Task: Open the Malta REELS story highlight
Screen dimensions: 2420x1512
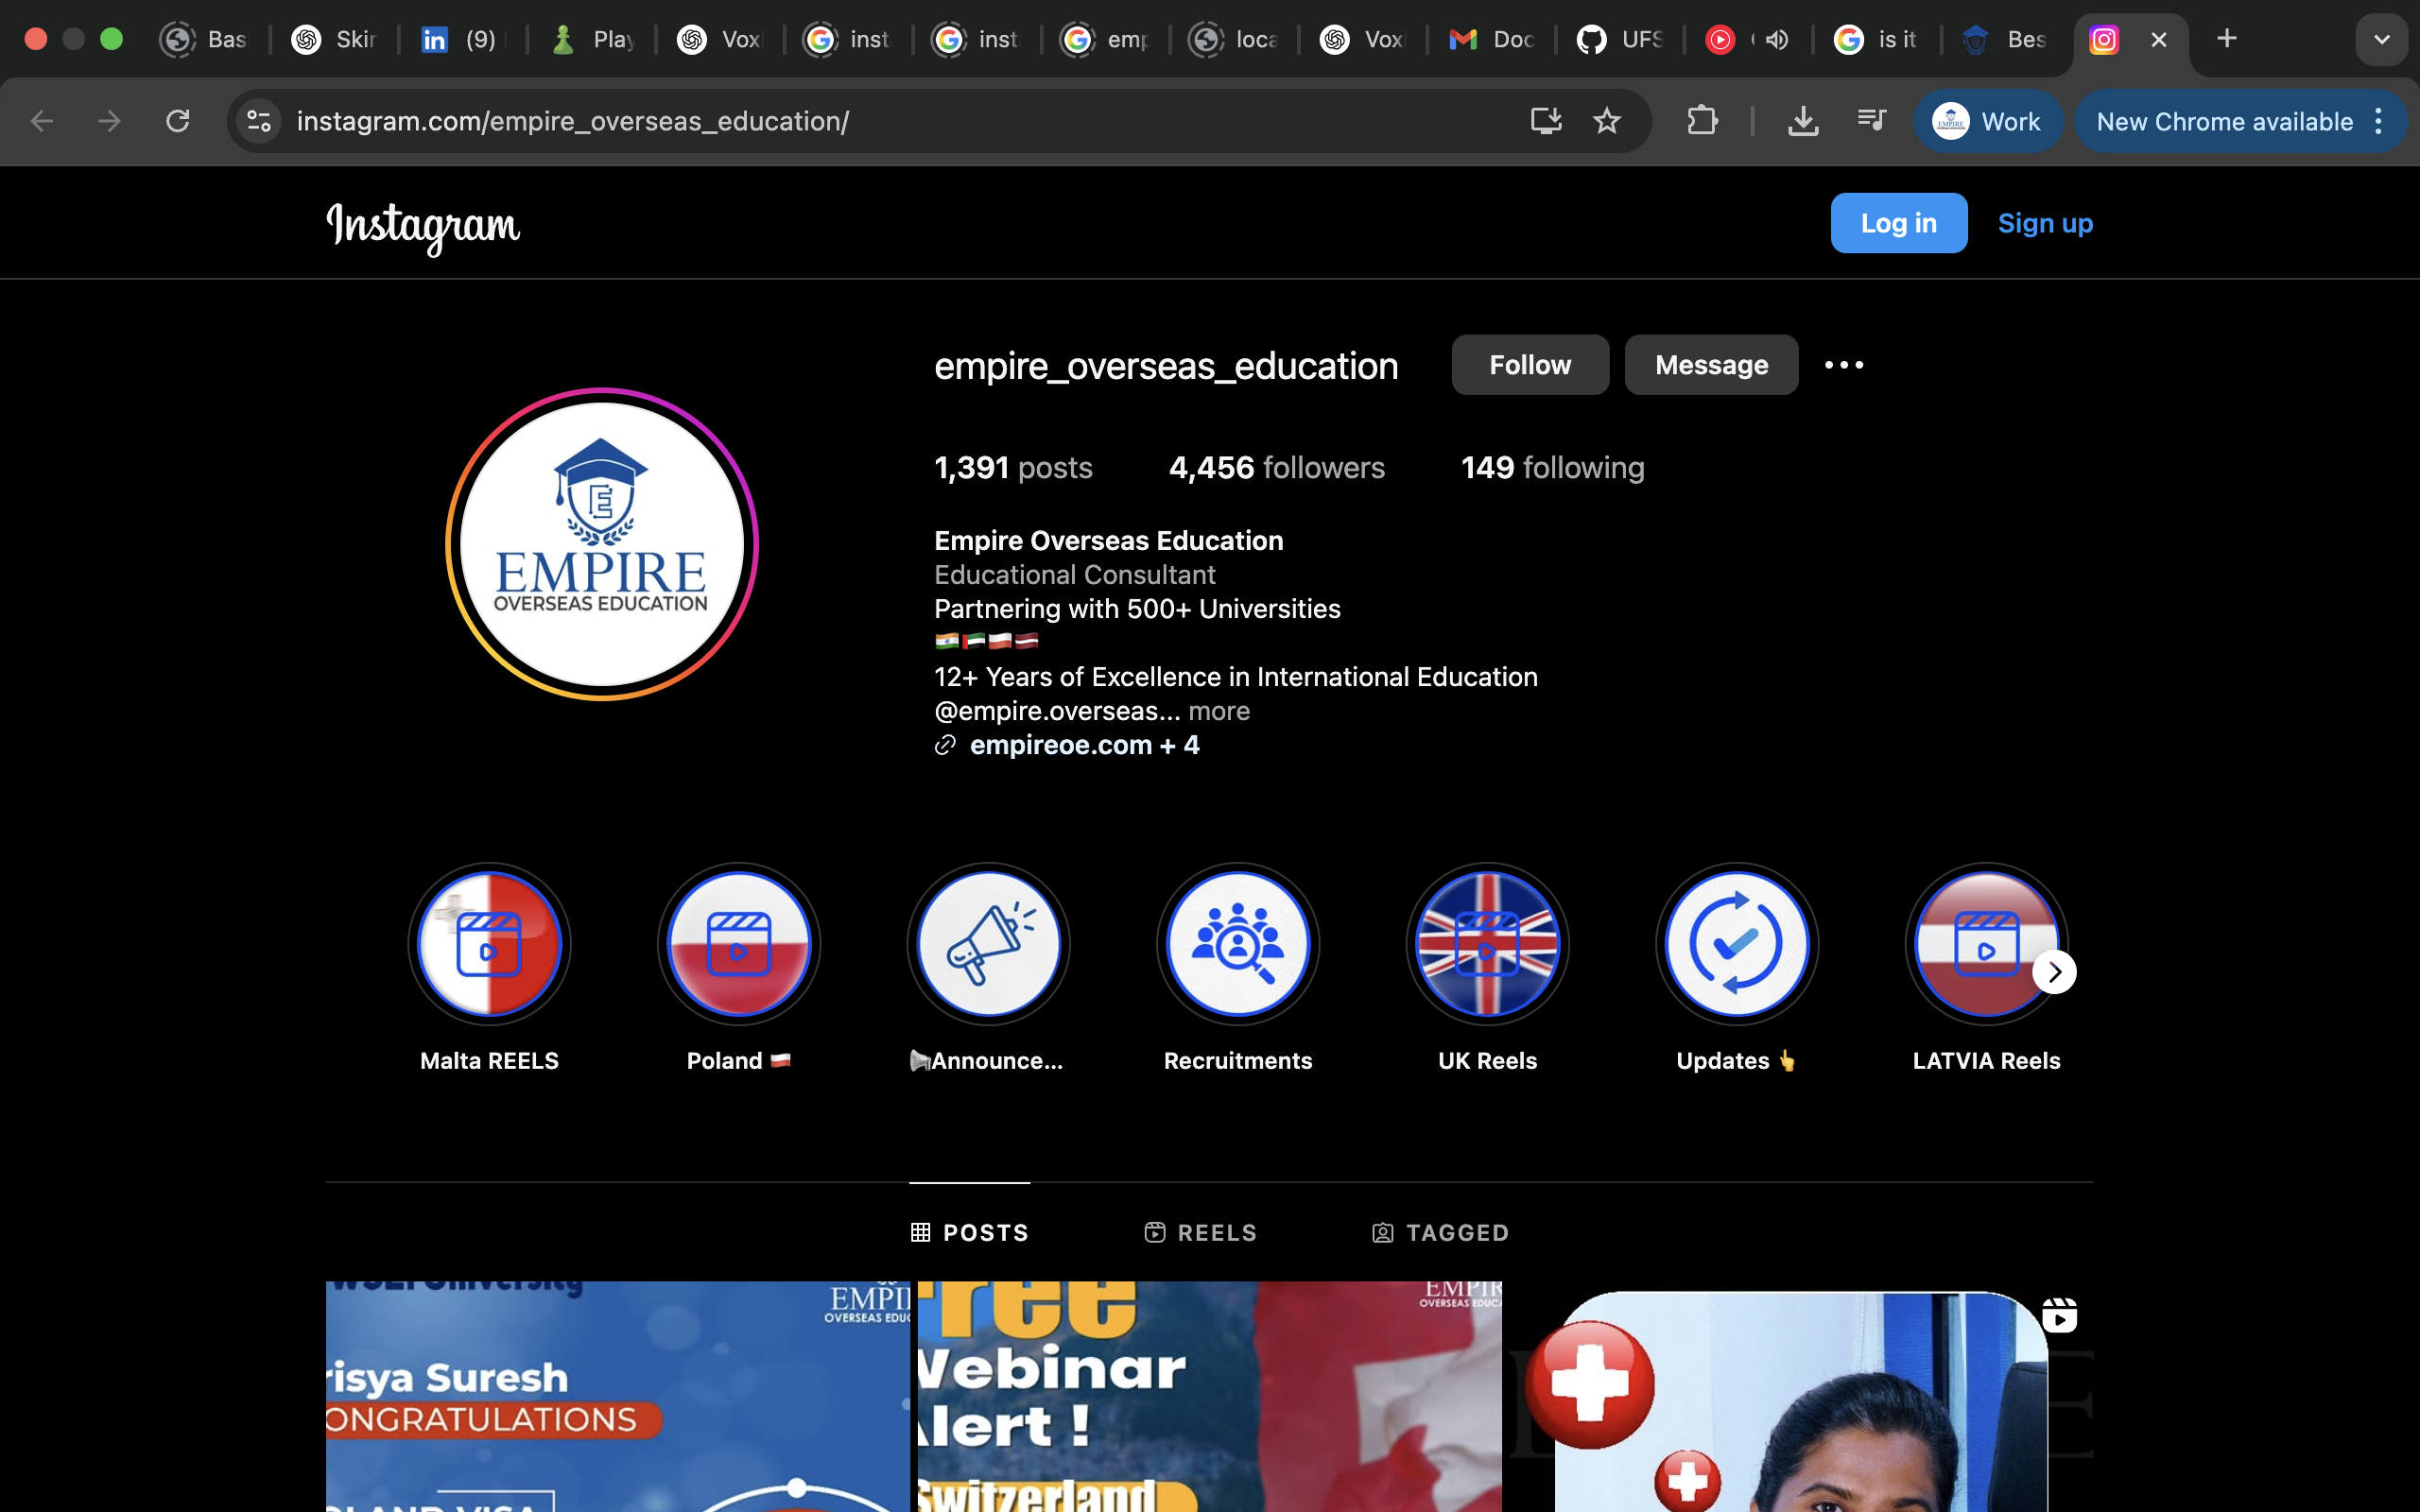Action: [489, 944]
